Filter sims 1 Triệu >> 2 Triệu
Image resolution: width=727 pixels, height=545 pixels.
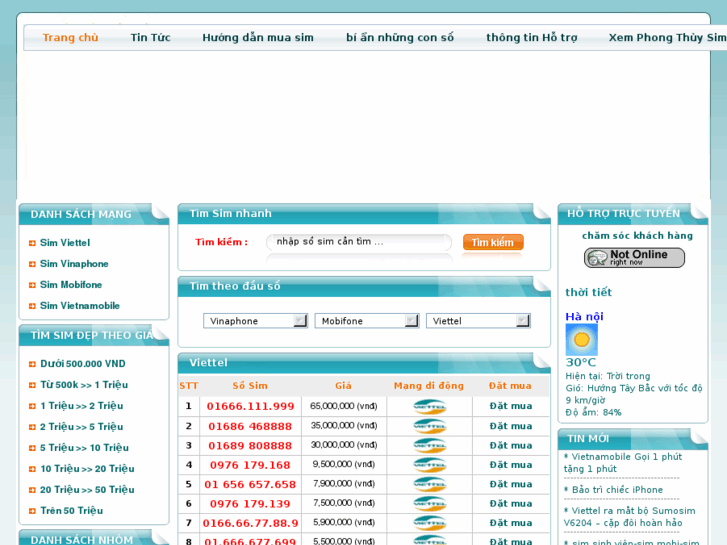point(82,405)
